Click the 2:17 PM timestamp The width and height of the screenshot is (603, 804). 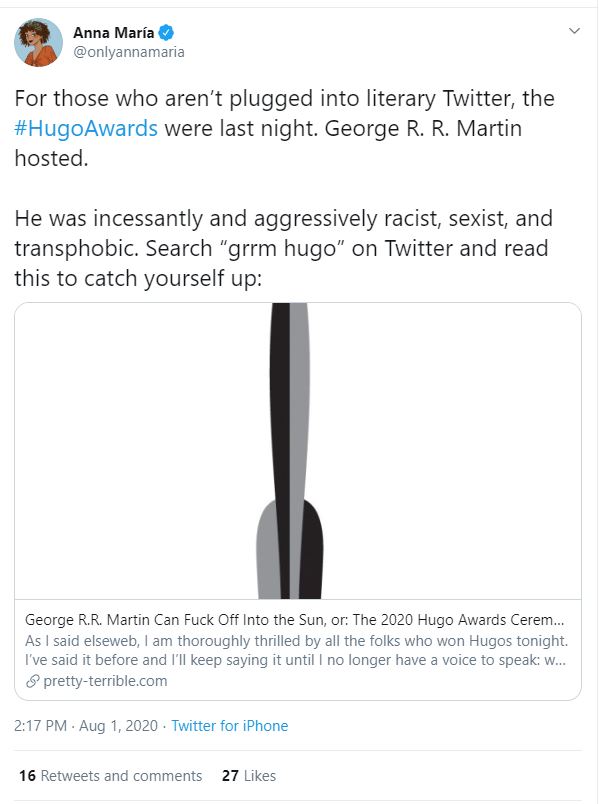pyautogui.click(x=40, y=726)
